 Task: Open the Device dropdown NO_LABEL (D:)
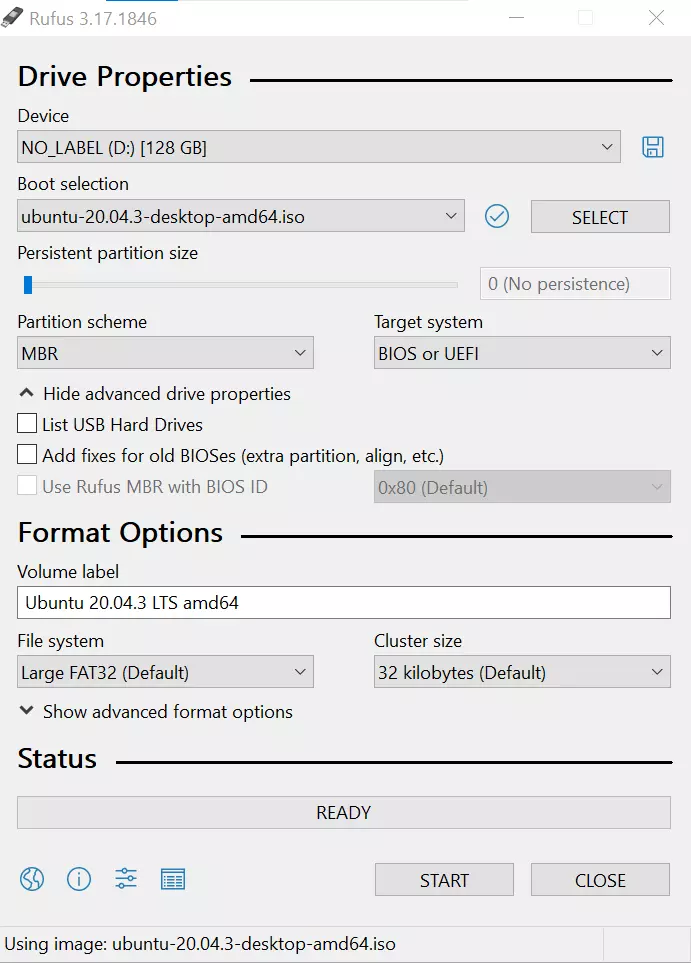319,148
